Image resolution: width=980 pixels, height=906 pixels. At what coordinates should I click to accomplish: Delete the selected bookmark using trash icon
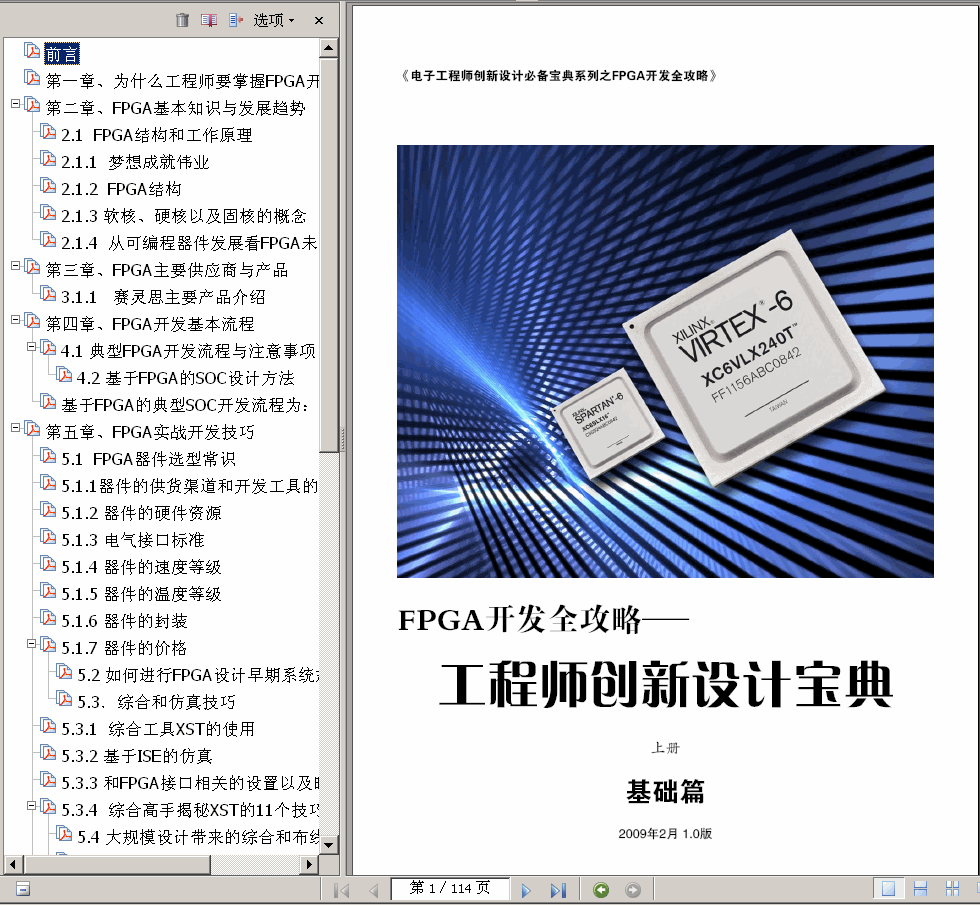[x=183, y=19]
